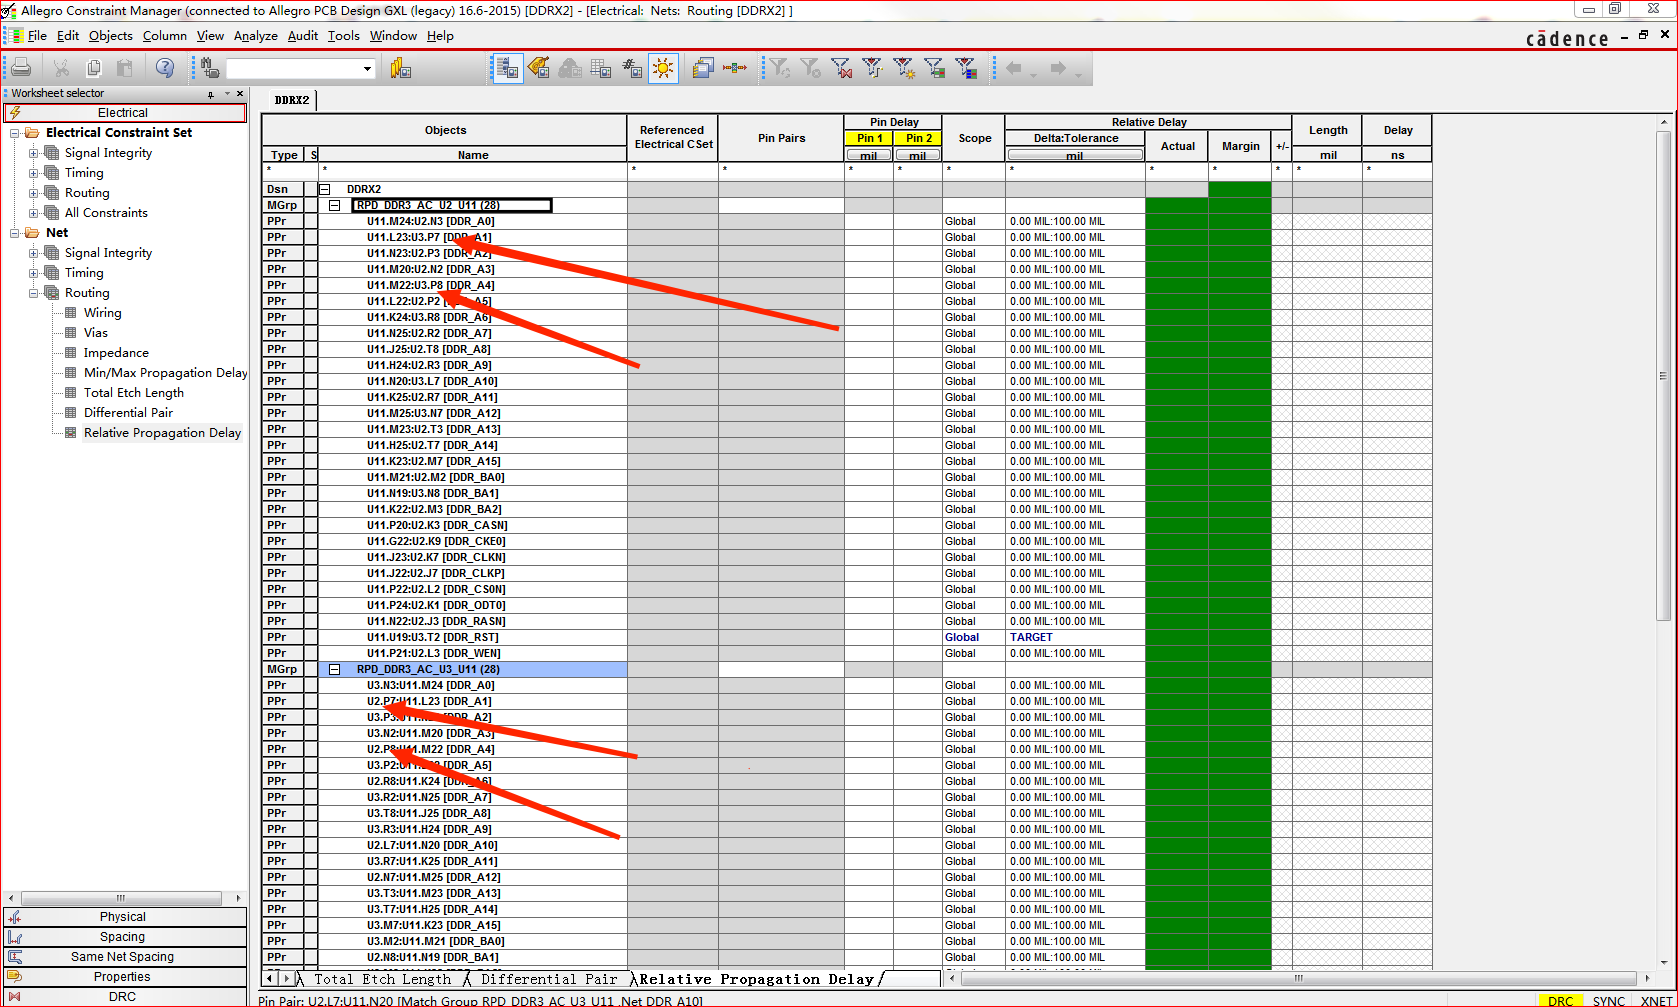Screen dimensions: 1678x1007
Task: Open the Same Net Spacing section
Action: [123, 957]
